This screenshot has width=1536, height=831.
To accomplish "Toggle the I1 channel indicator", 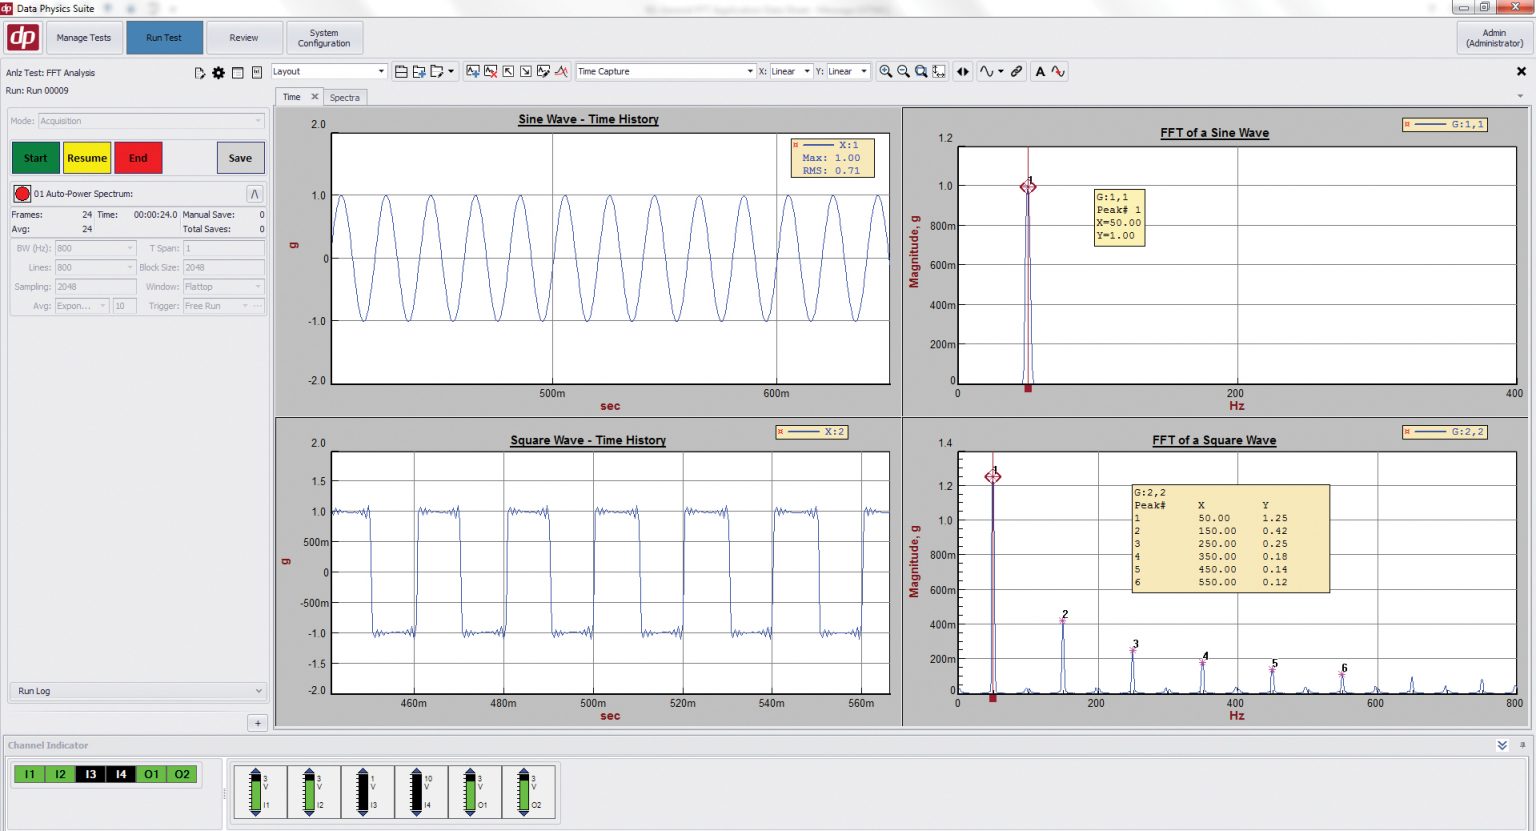I will [x=29, y=774].
